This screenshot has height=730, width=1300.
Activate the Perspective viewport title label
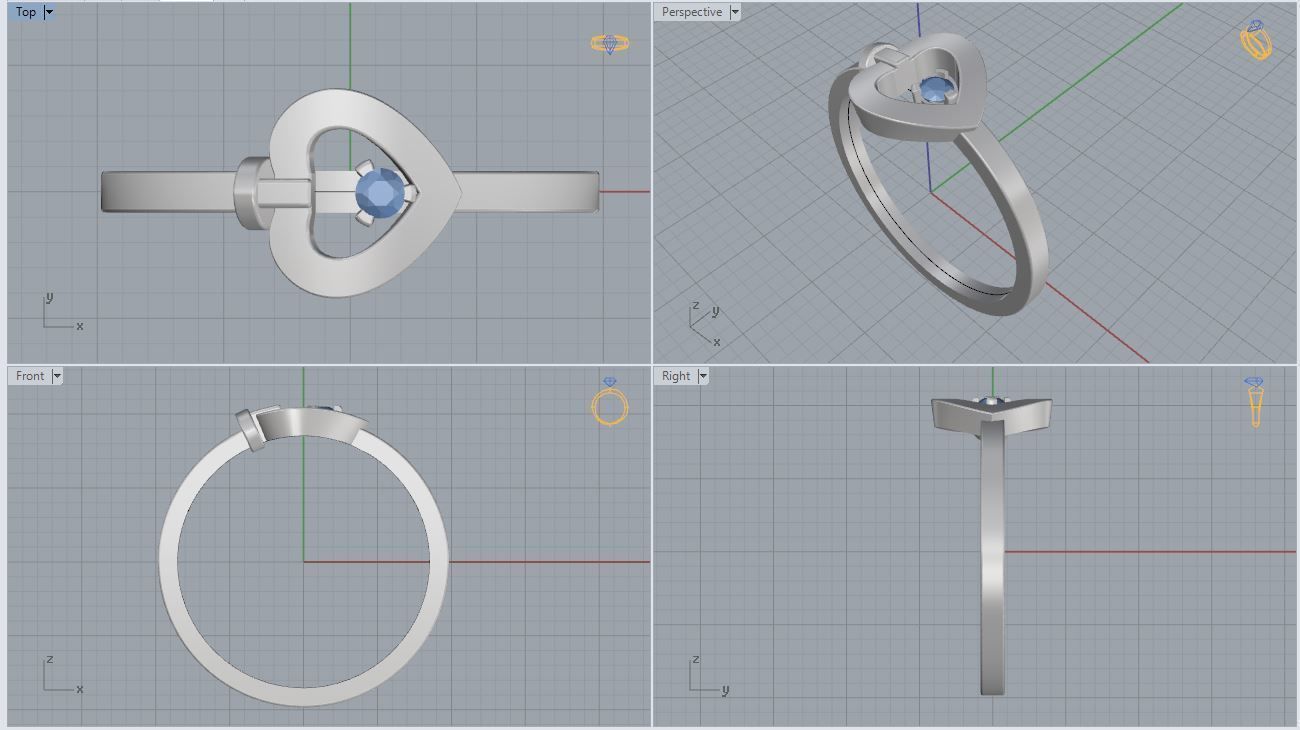[692, 12]
